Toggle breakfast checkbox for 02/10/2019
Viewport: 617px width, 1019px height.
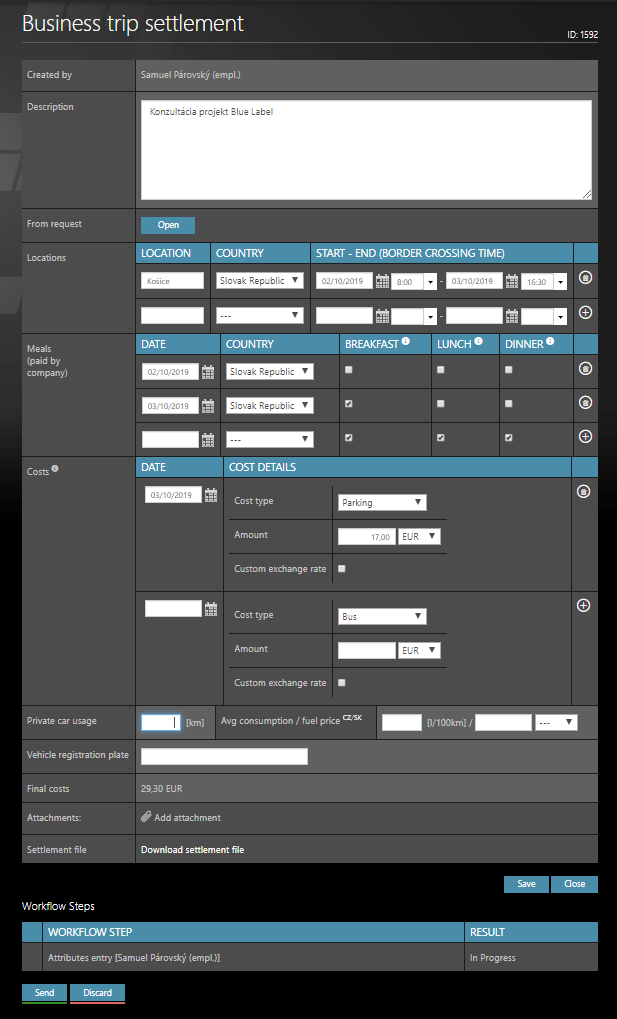348,371
